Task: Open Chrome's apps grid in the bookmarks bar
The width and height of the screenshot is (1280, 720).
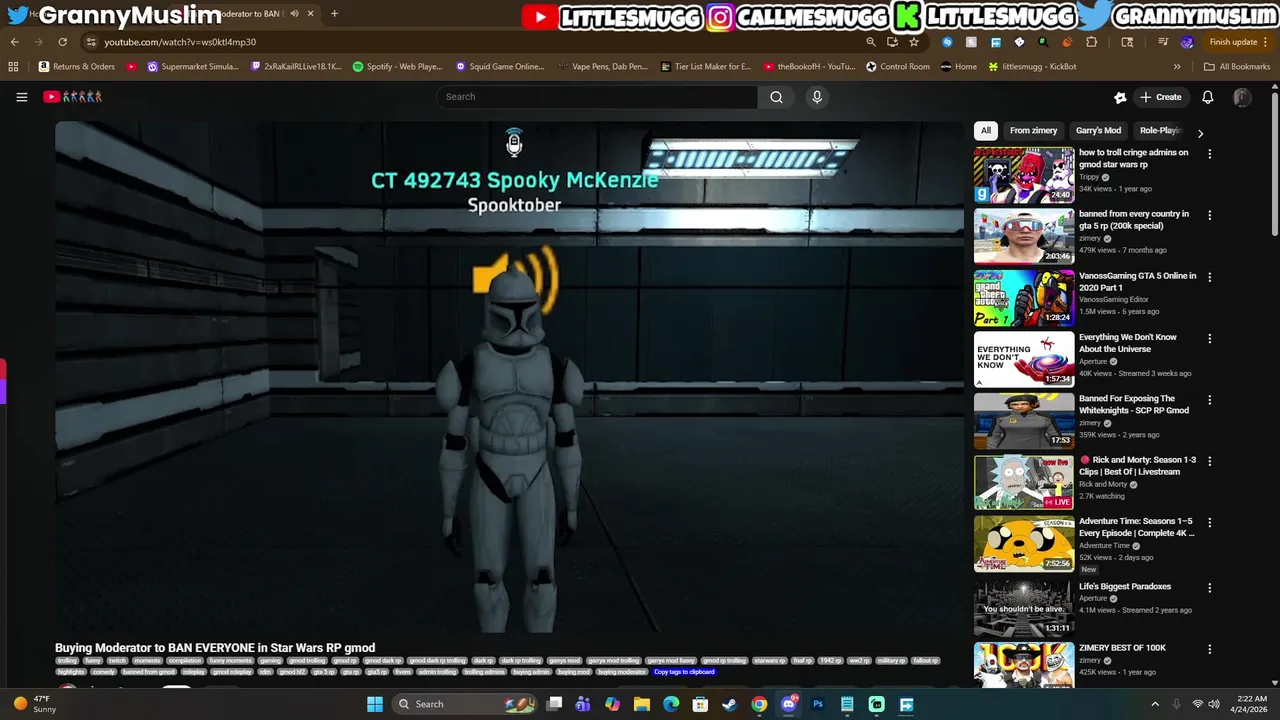Action: coord(13,67)
